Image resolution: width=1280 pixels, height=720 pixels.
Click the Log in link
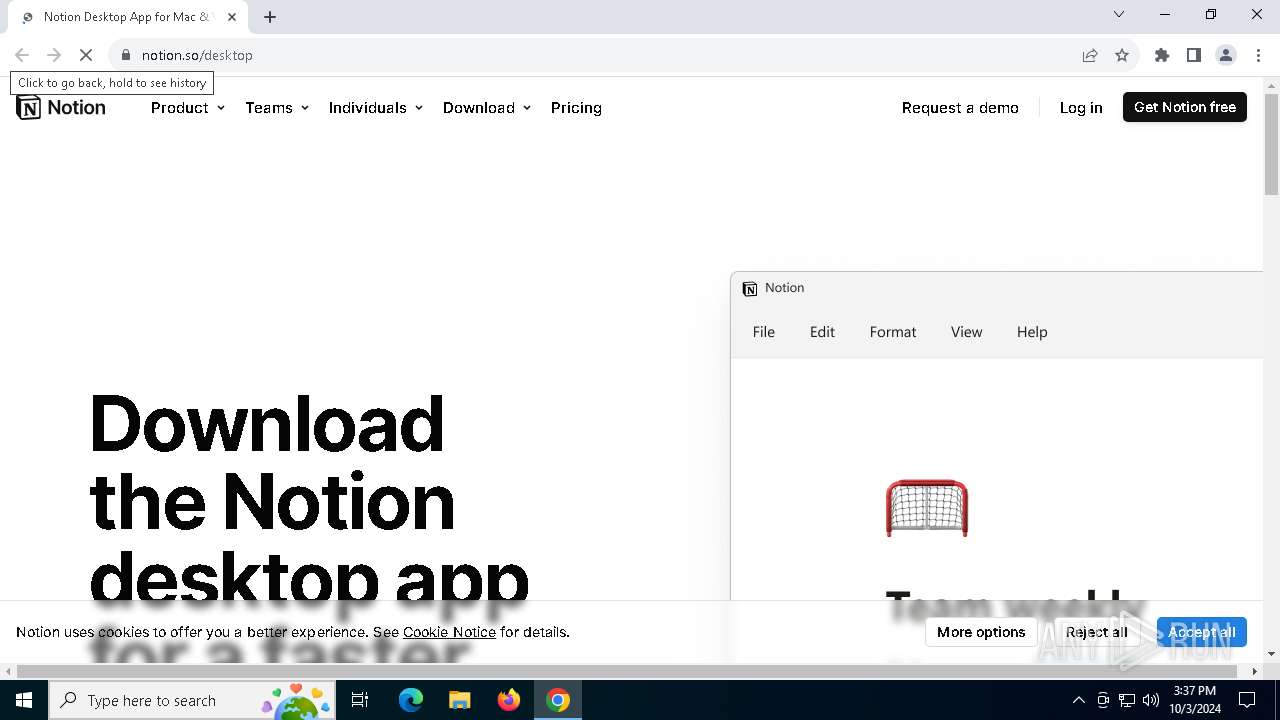click(1081, 108)
